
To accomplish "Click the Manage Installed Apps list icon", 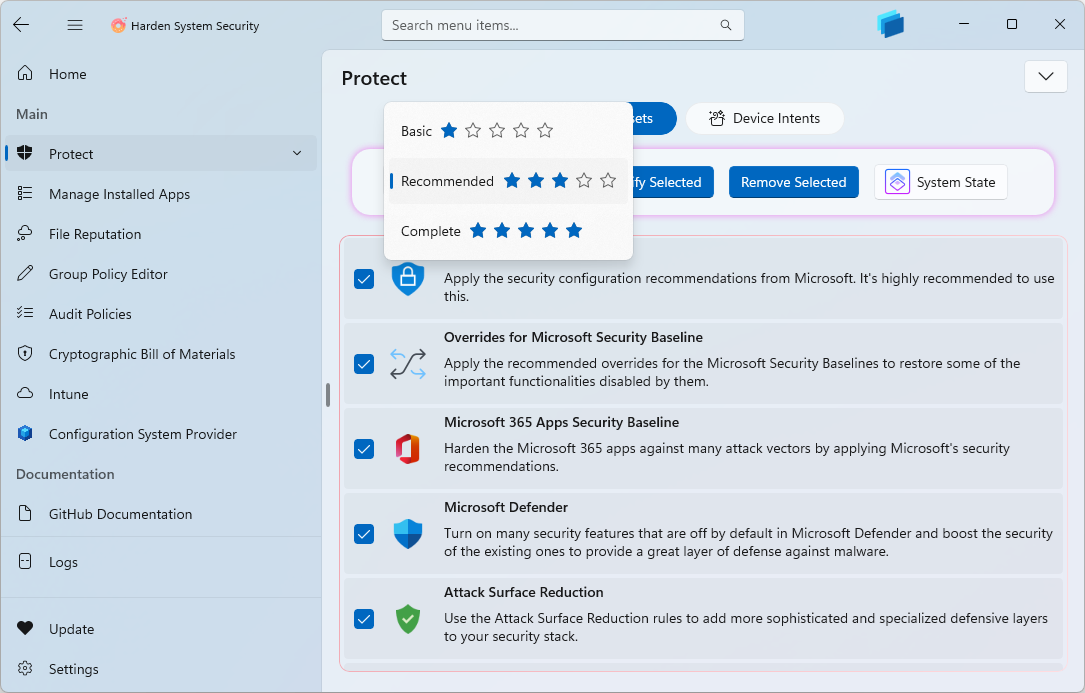I will 25,193.
